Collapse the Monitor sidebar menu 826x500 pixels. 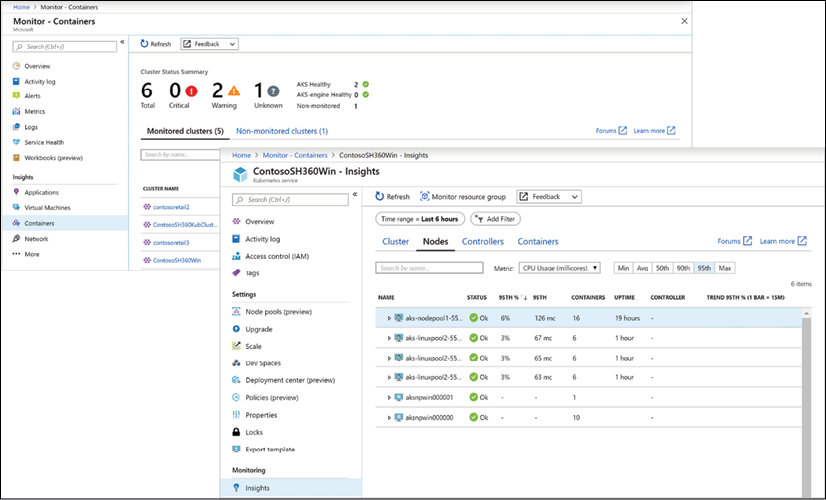[x=122, y=42]
